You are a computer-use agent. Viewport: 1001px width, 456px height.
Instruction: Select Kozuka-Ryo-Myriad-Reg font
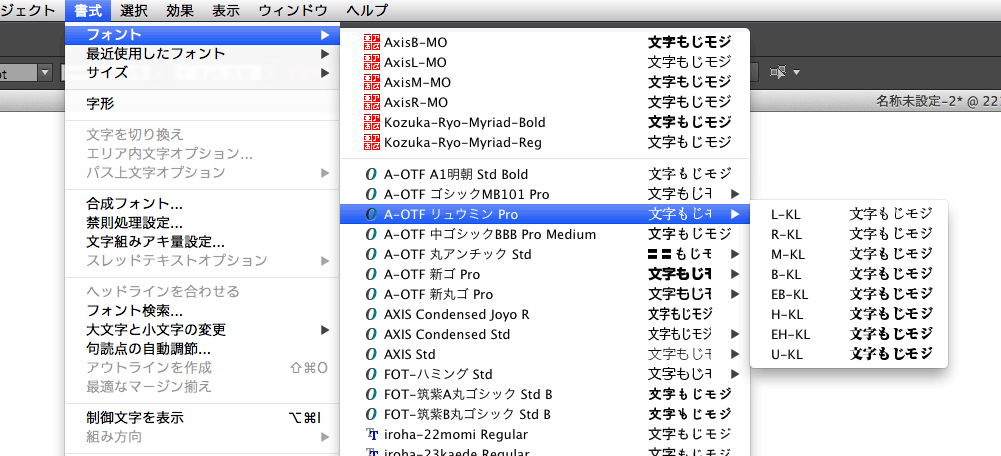click(545, 142)
